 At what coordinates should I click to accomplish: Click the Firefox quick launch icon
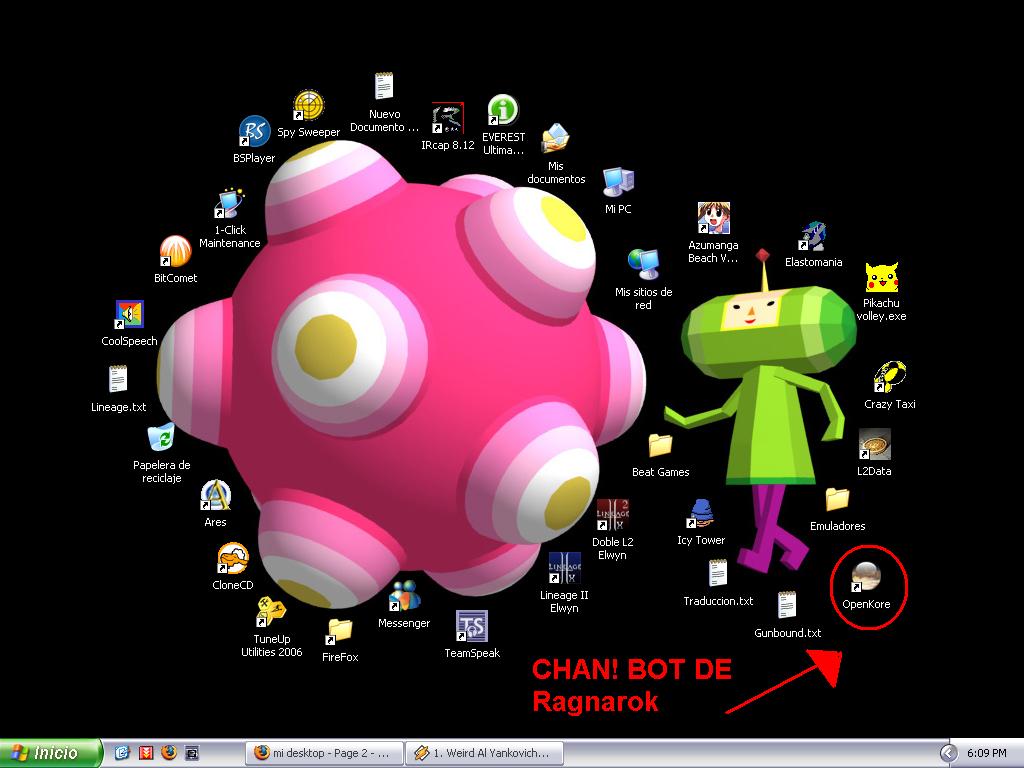[169, 753]
